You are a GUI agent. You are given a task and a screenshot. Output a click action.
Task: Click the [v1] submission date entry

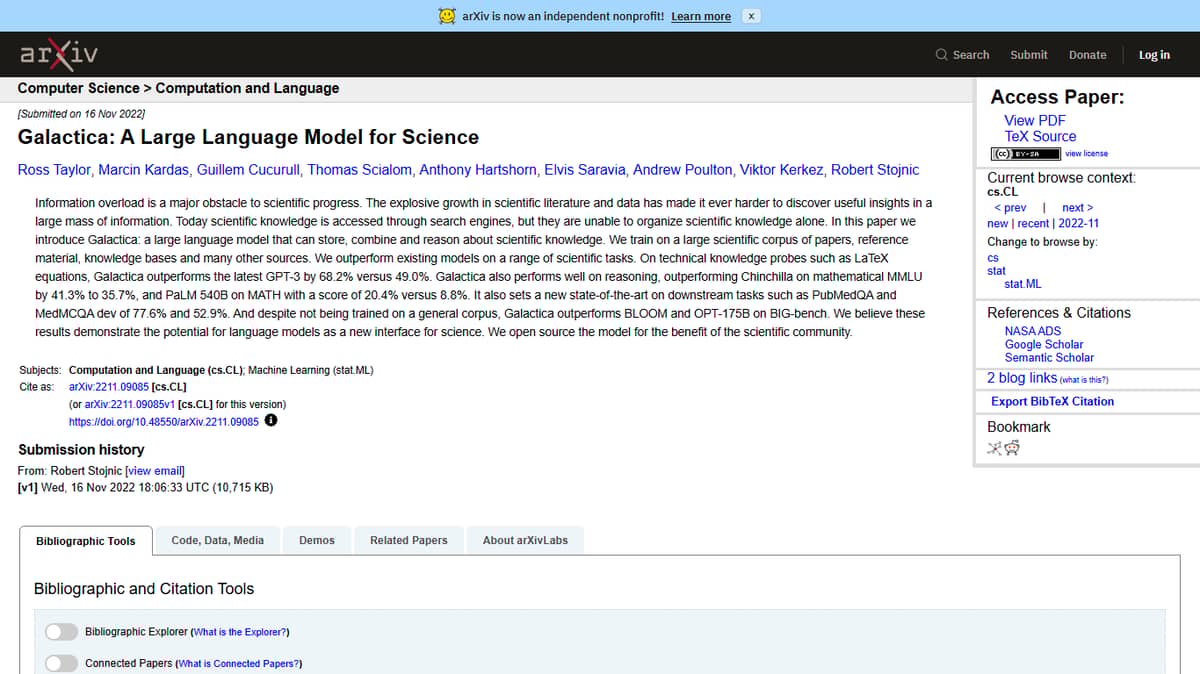point(145,488)
